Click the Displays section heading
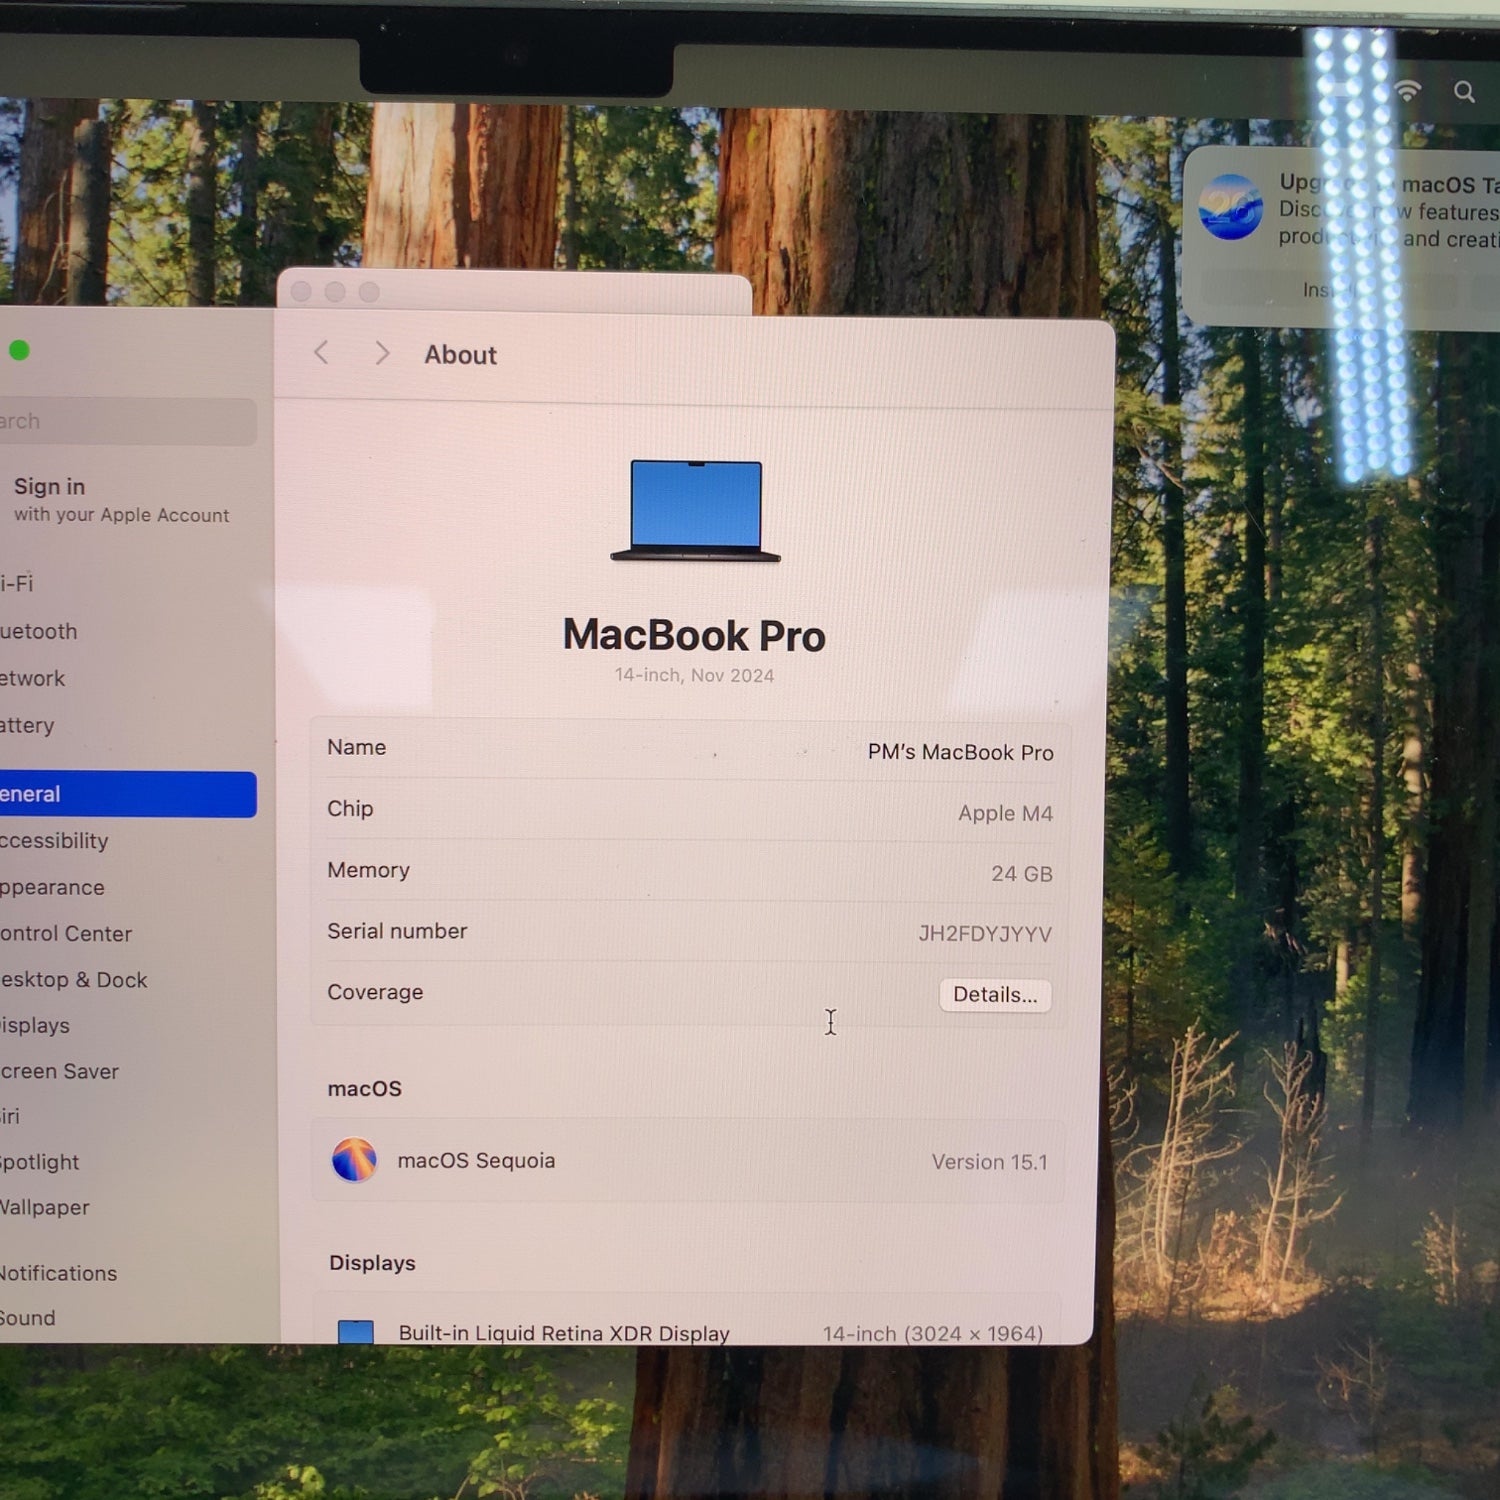The image size is (1500, 1500). [x=372, y=1263]
